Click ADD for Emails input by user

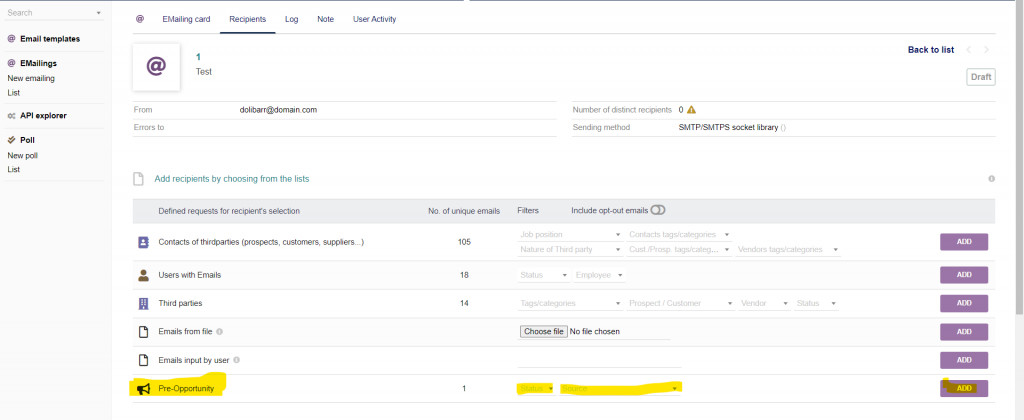[x=964, y=360]
